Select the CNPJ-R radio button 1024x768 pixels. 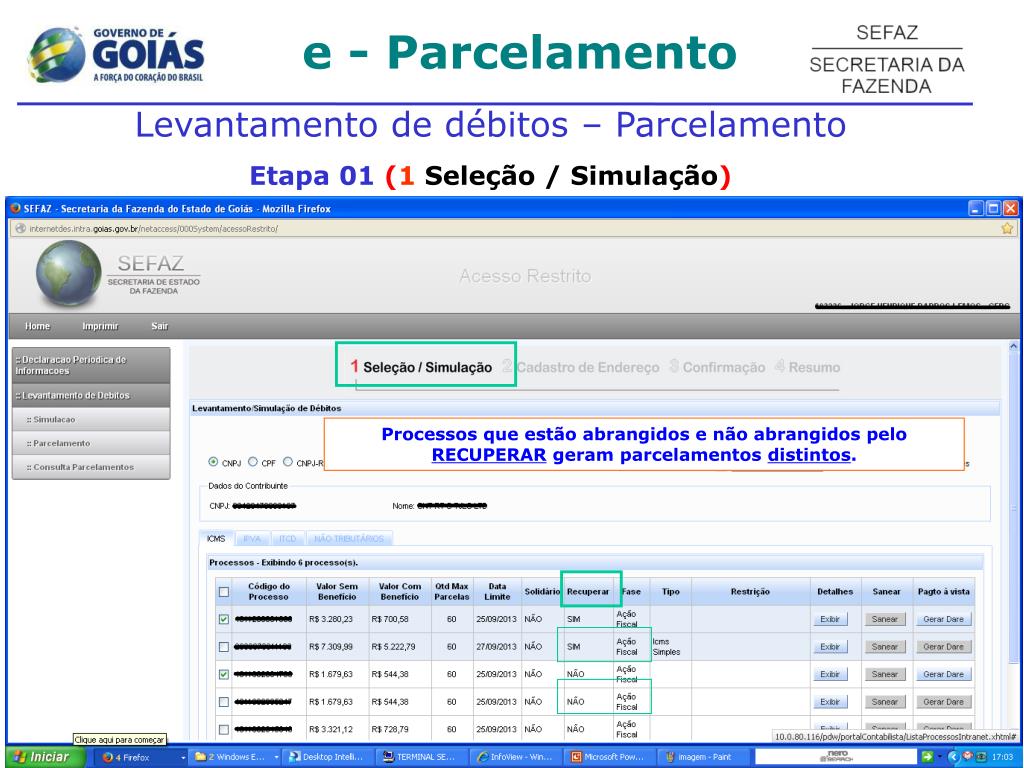287,462
